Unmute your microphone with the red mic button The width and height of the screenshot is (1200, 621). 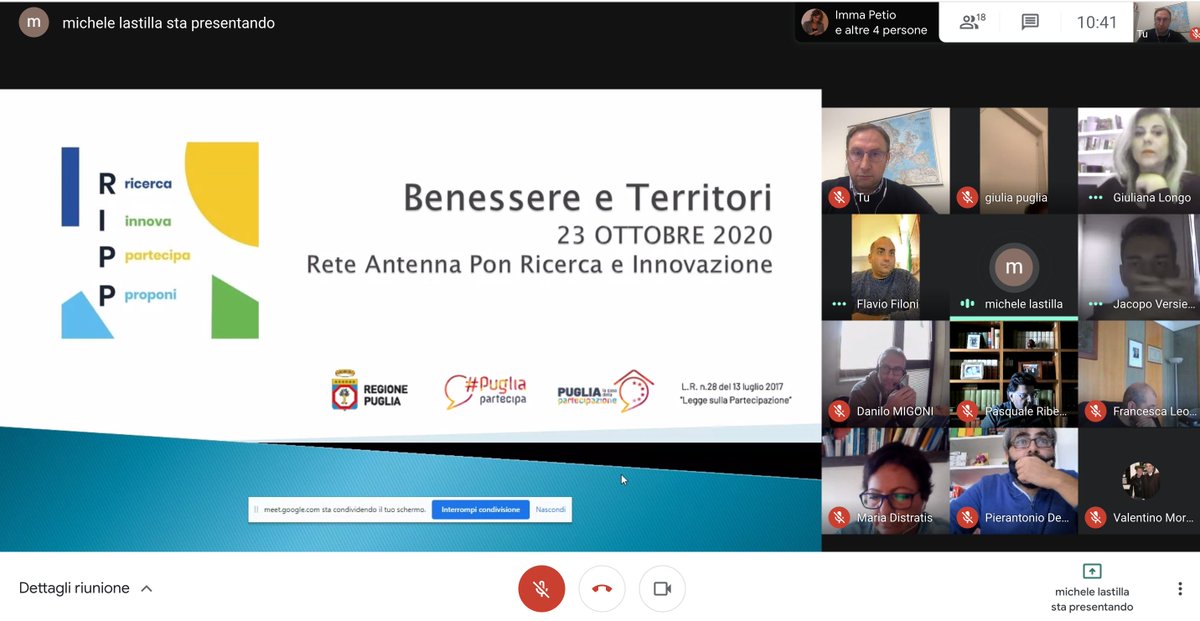[x=541, y=589]
